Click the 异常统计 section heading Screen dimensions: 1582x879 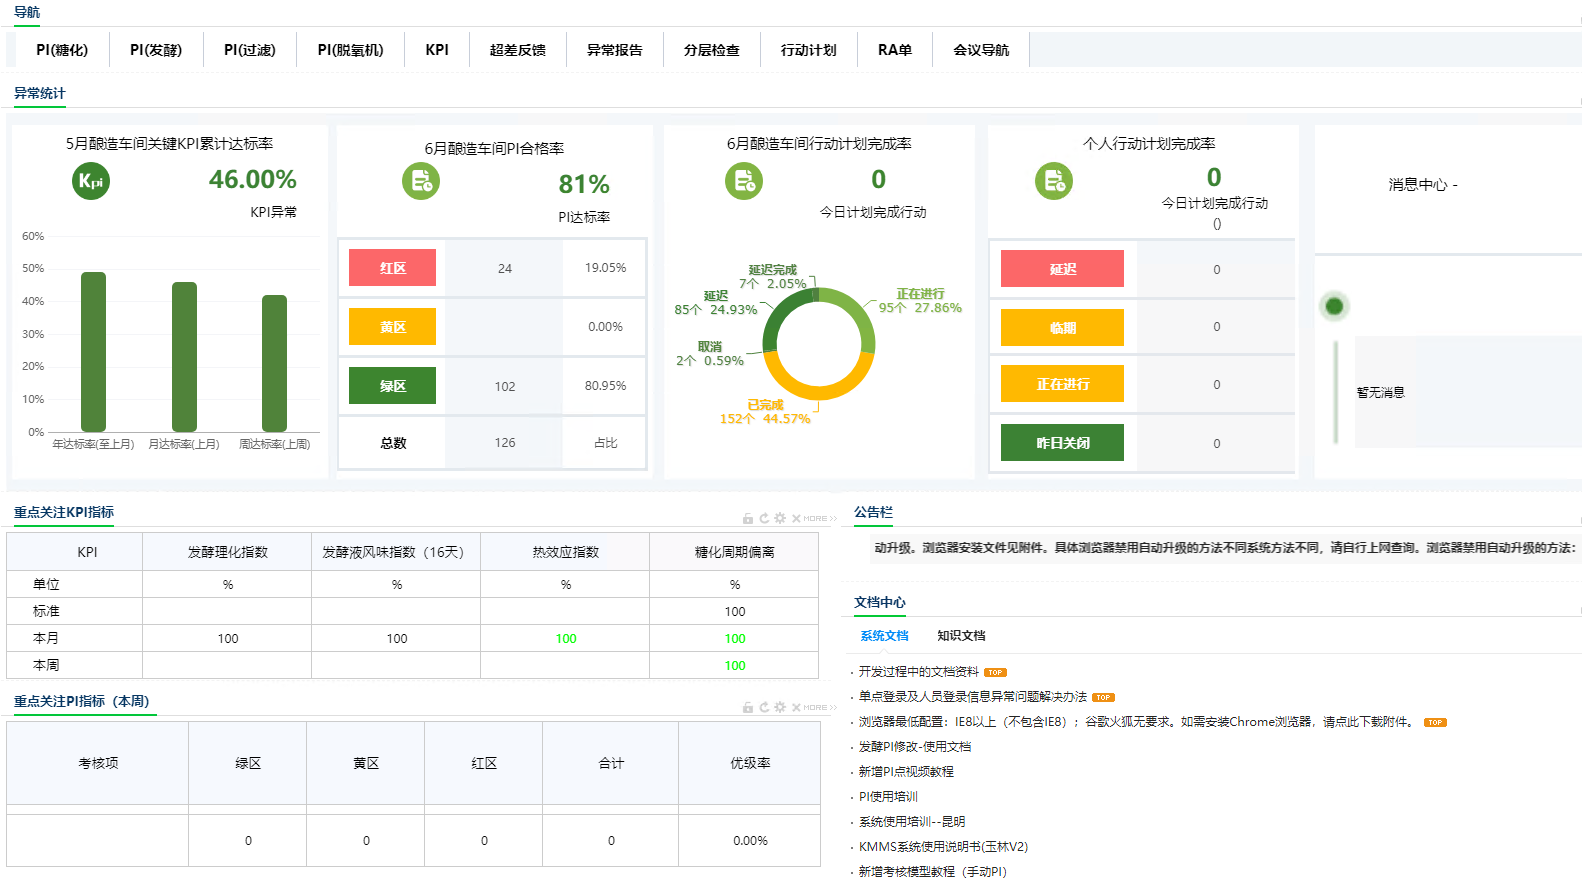pyautogui.click(x=40, y=93)
